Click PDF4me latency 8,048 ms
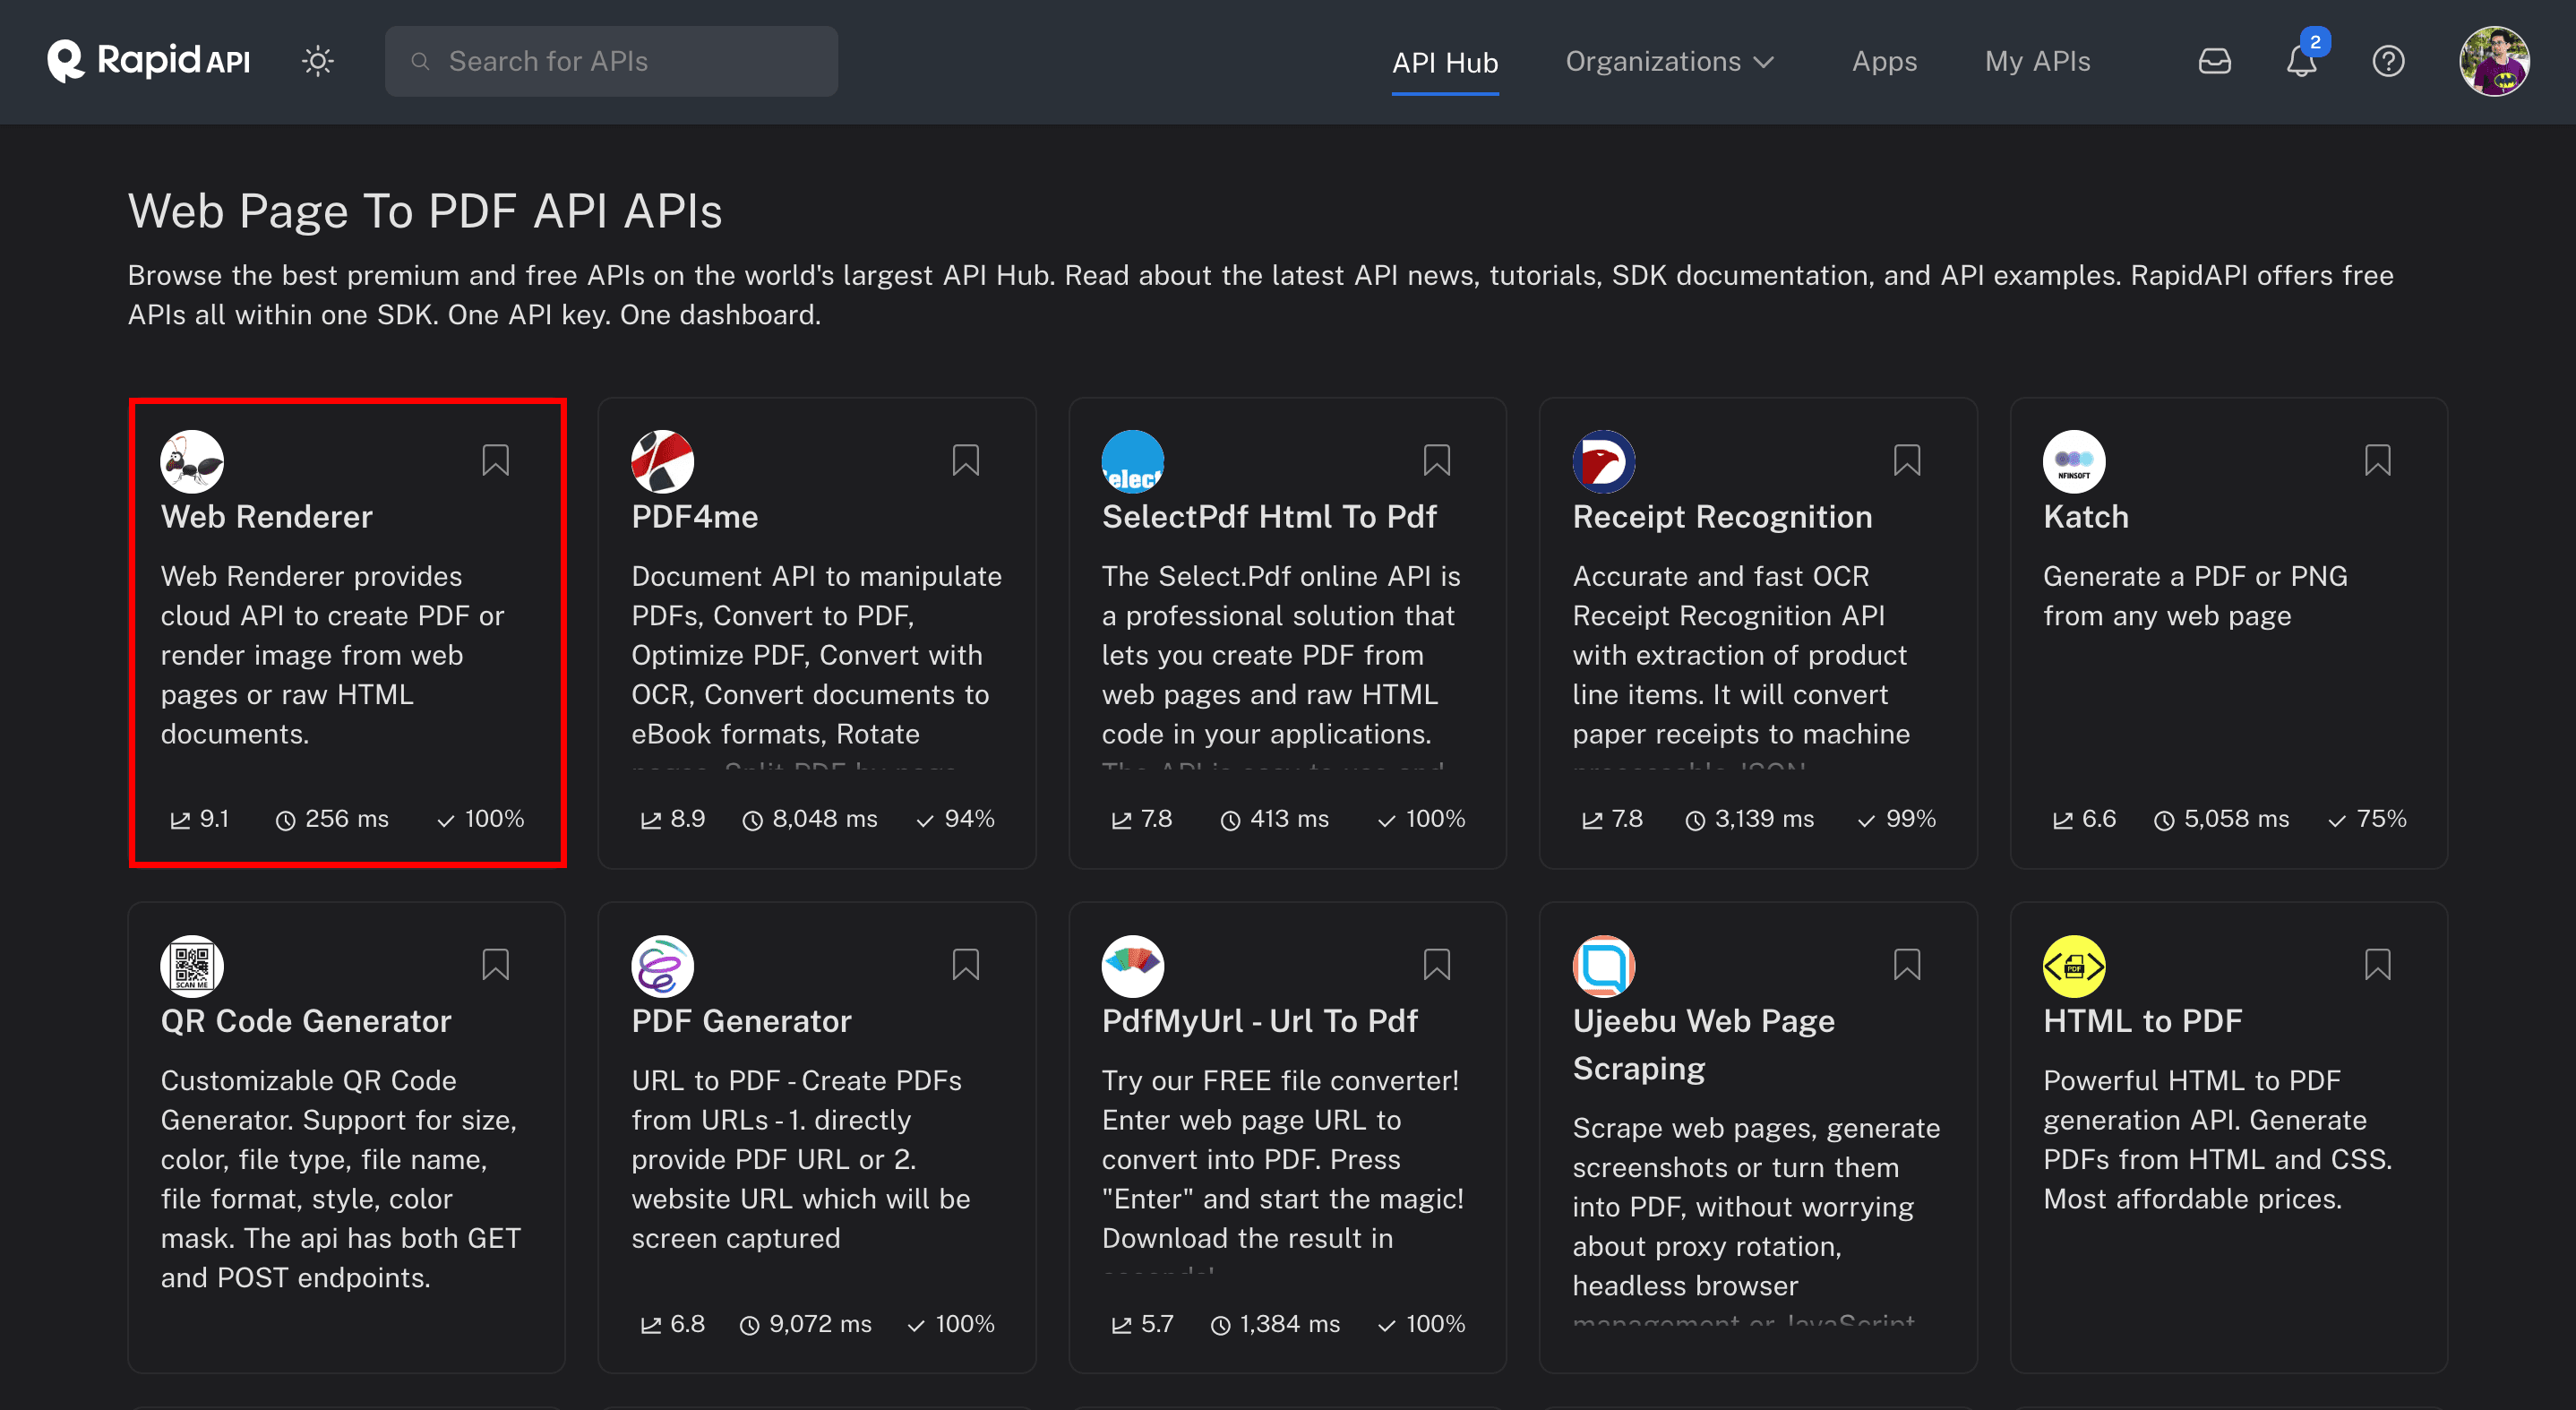 pyautogui.click(x=809, y=819)
